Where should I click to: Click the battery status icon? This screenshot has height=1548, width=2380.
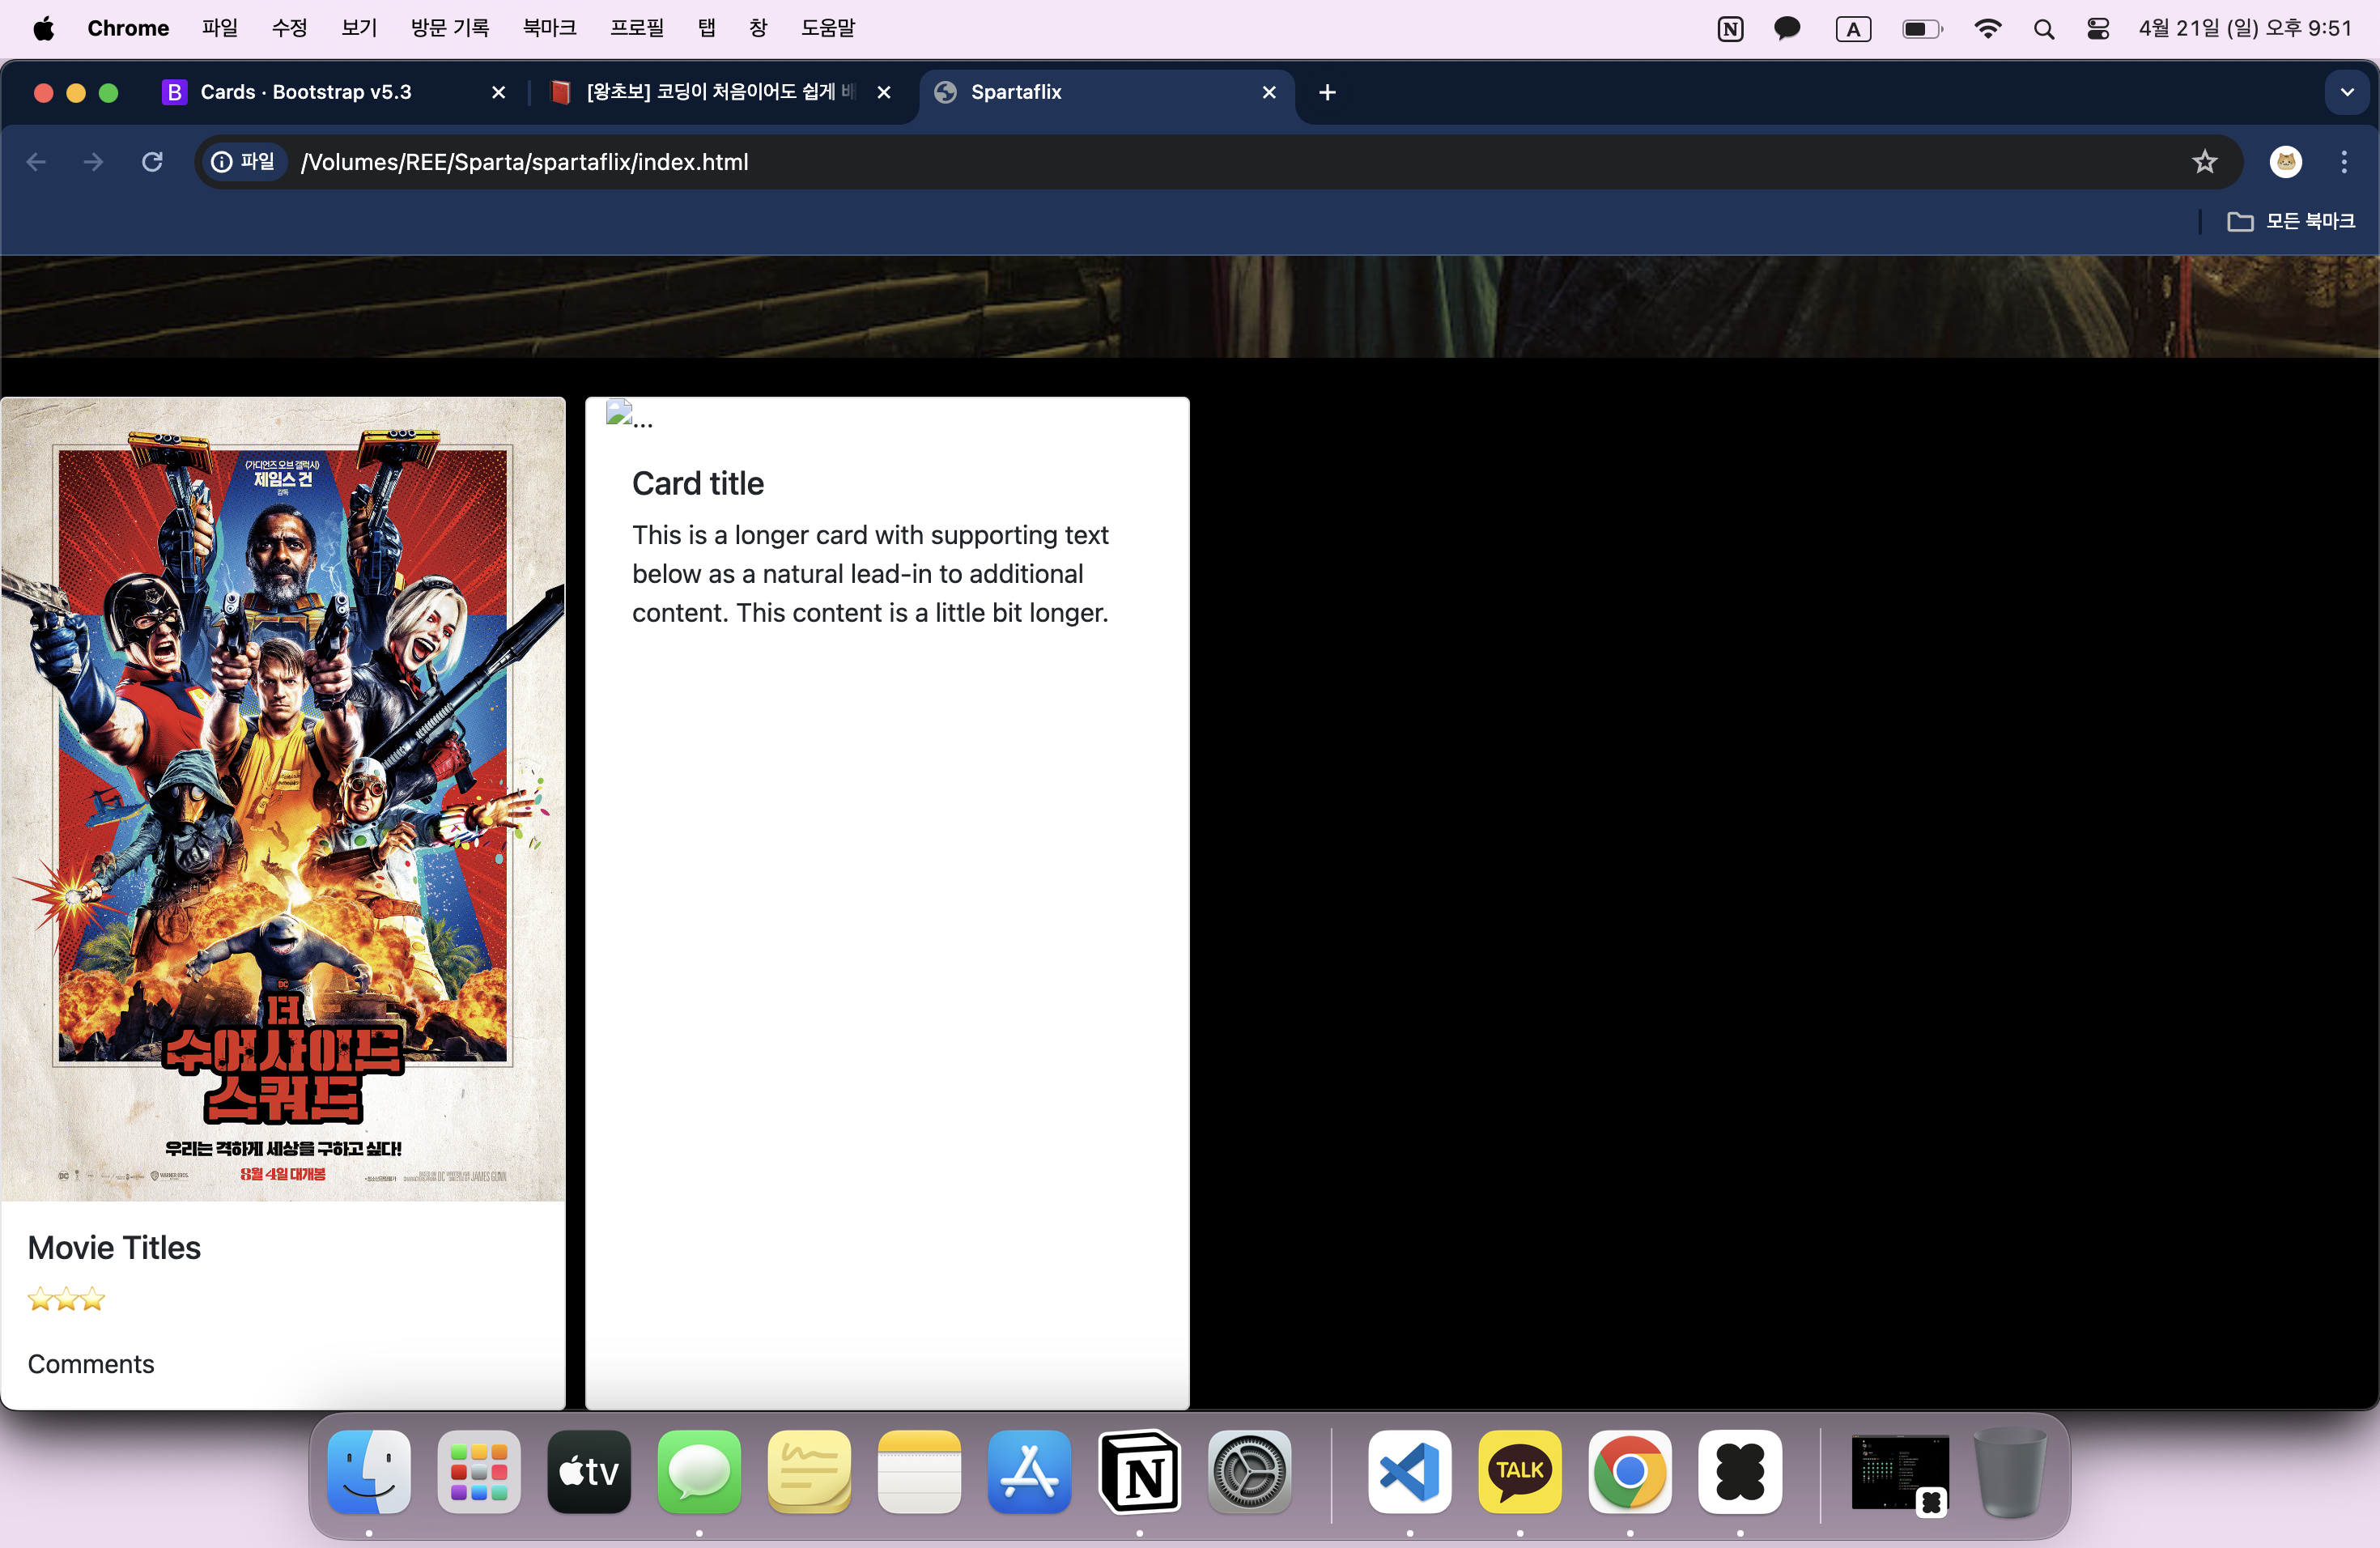[1922, 29]
